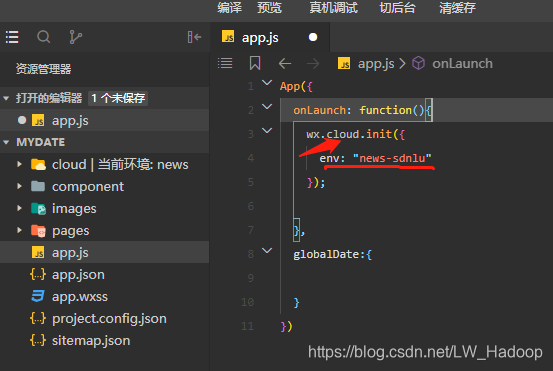Click line number 6 in the gutter
Screen dimensions: 553x371
point(251,206)
